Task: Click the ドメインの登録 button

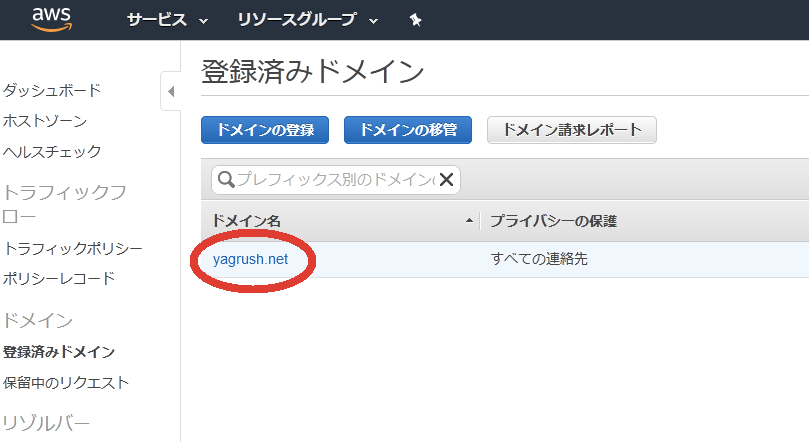Action: click(x=265, y=130)
